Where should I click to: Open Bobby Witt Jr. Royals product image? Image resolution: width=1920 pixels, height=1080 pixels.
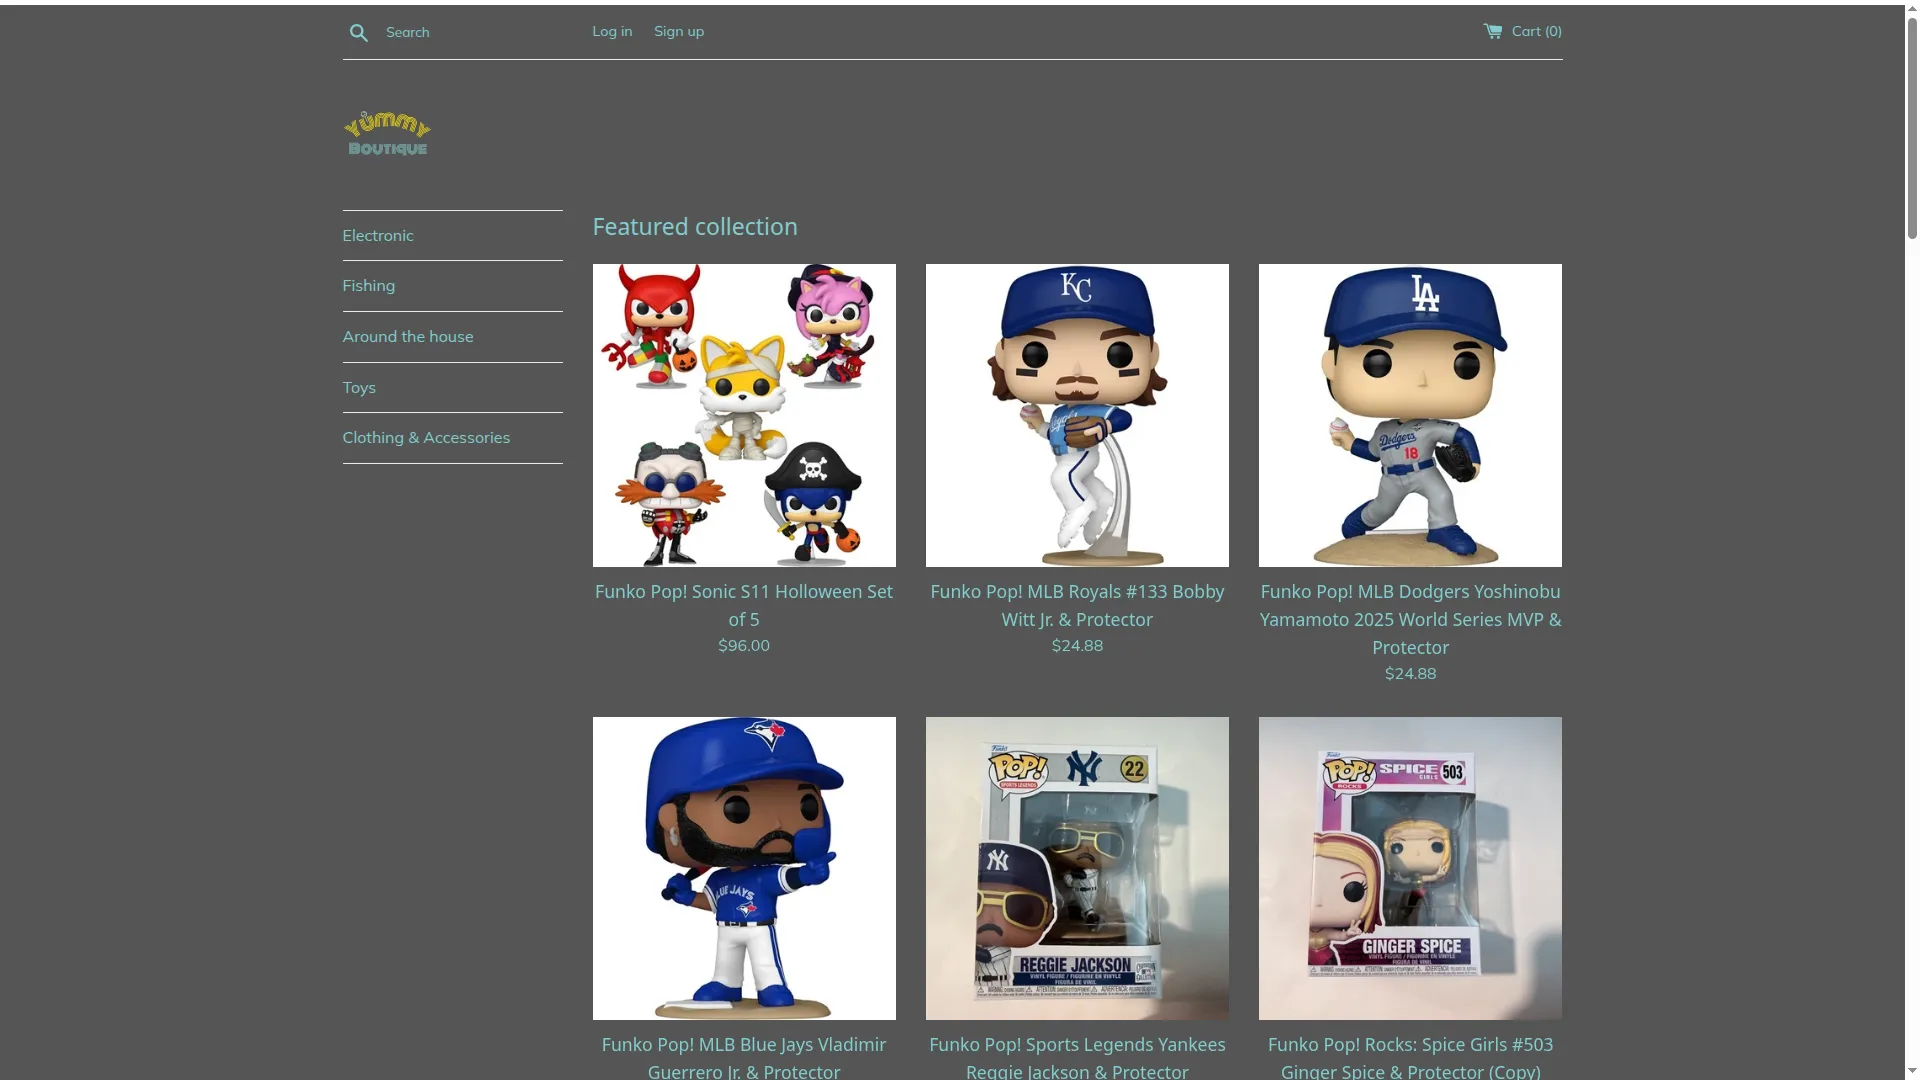(x=1077, y=415)
